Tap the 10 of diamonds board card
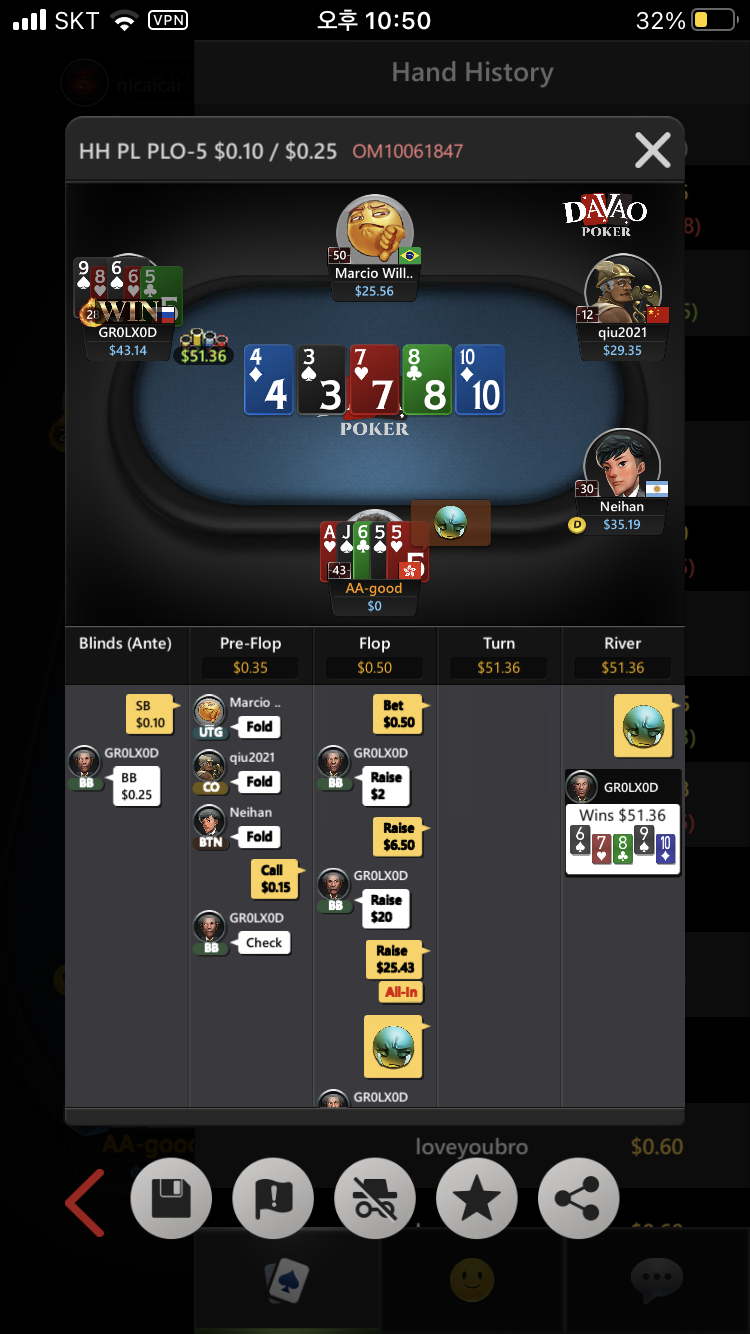Image resolution: width=750 pixels, height=1334 pixels. [480, 380]
